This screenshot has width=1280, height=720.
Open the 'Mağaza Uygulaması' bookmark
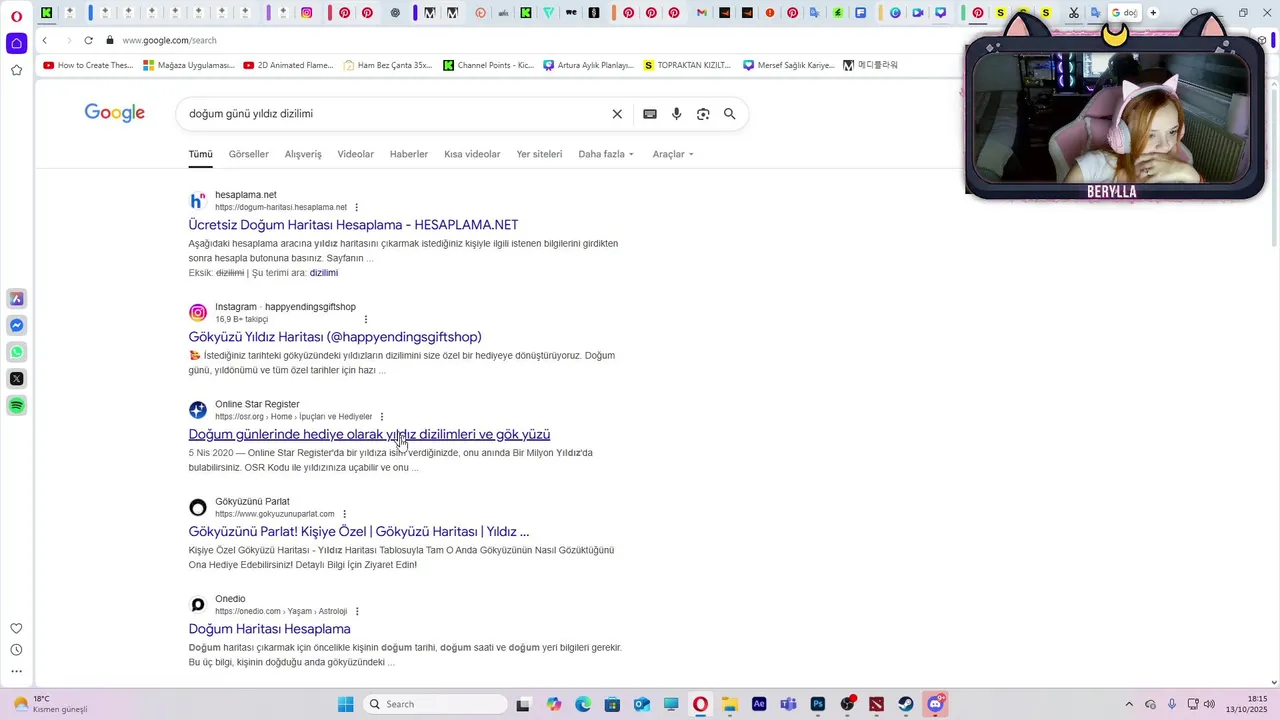click(x=188, y=65)
